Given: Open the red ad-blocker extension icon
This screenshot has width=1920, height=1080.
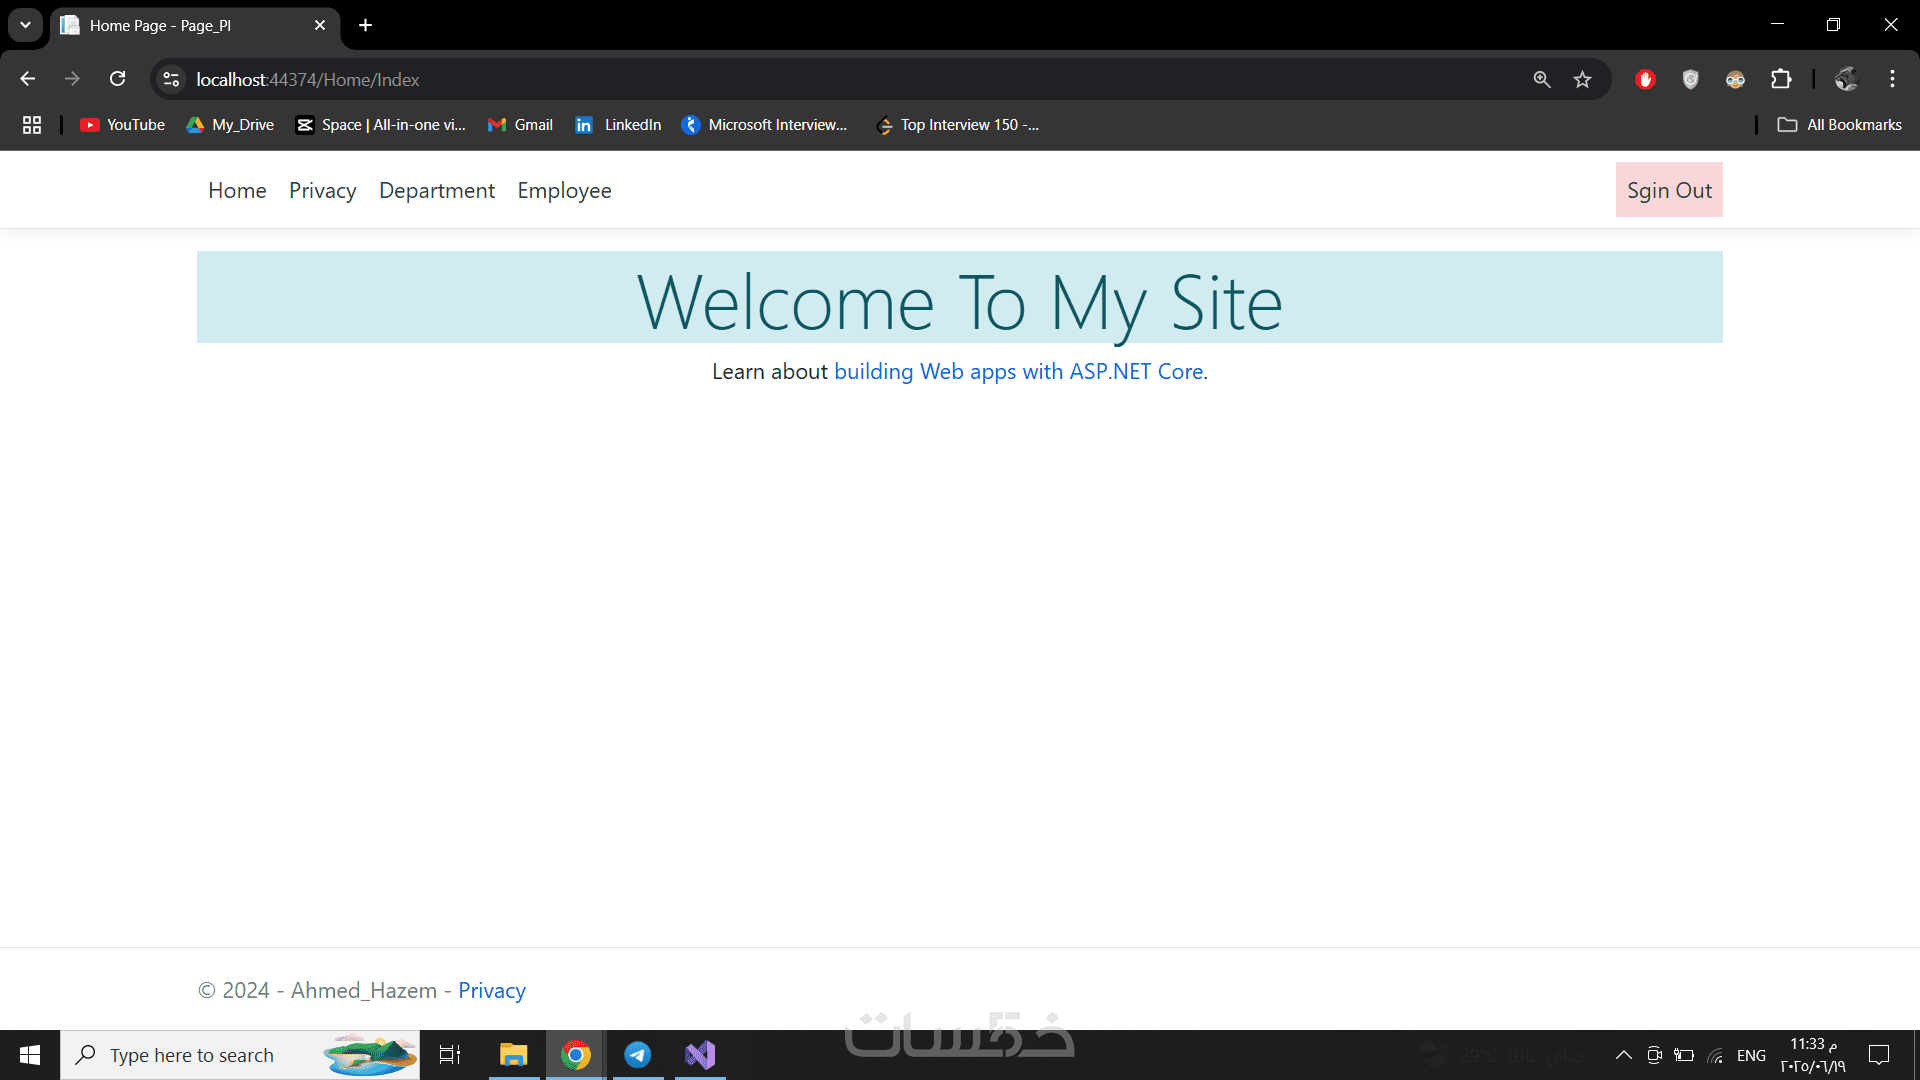Looking at the screenshot, I should 1645,79.
